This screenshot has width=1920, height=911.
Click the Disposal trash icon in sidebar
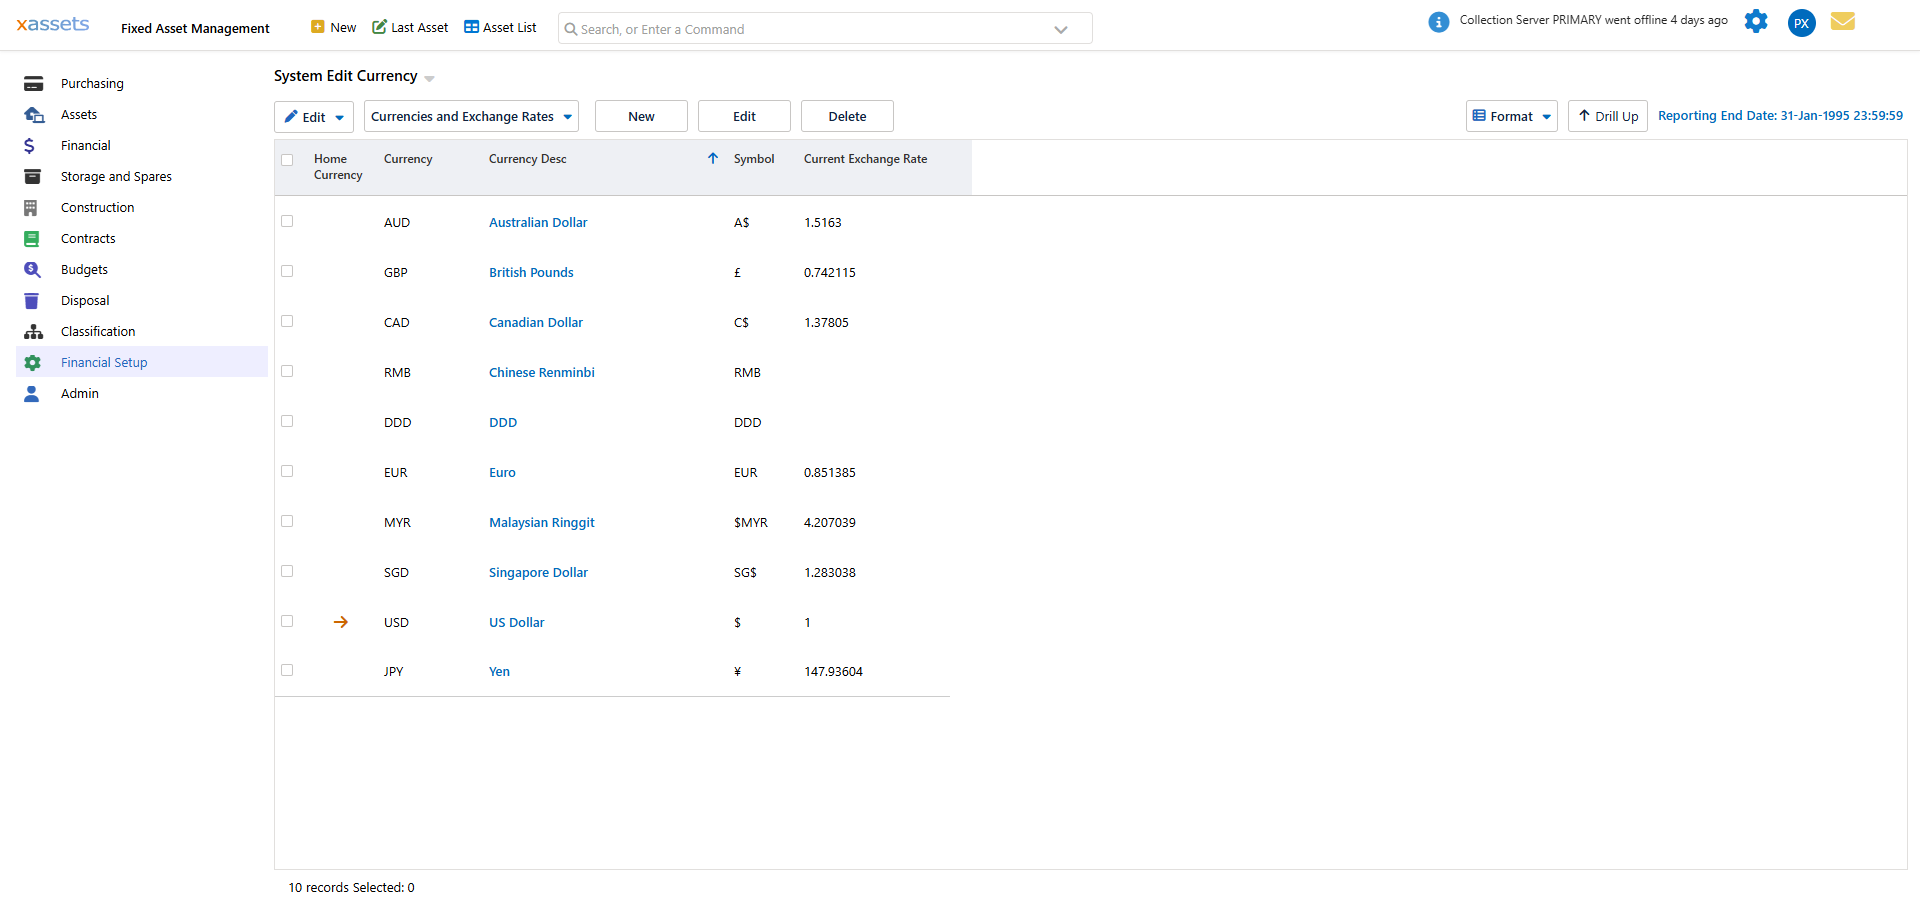[32, 301]
